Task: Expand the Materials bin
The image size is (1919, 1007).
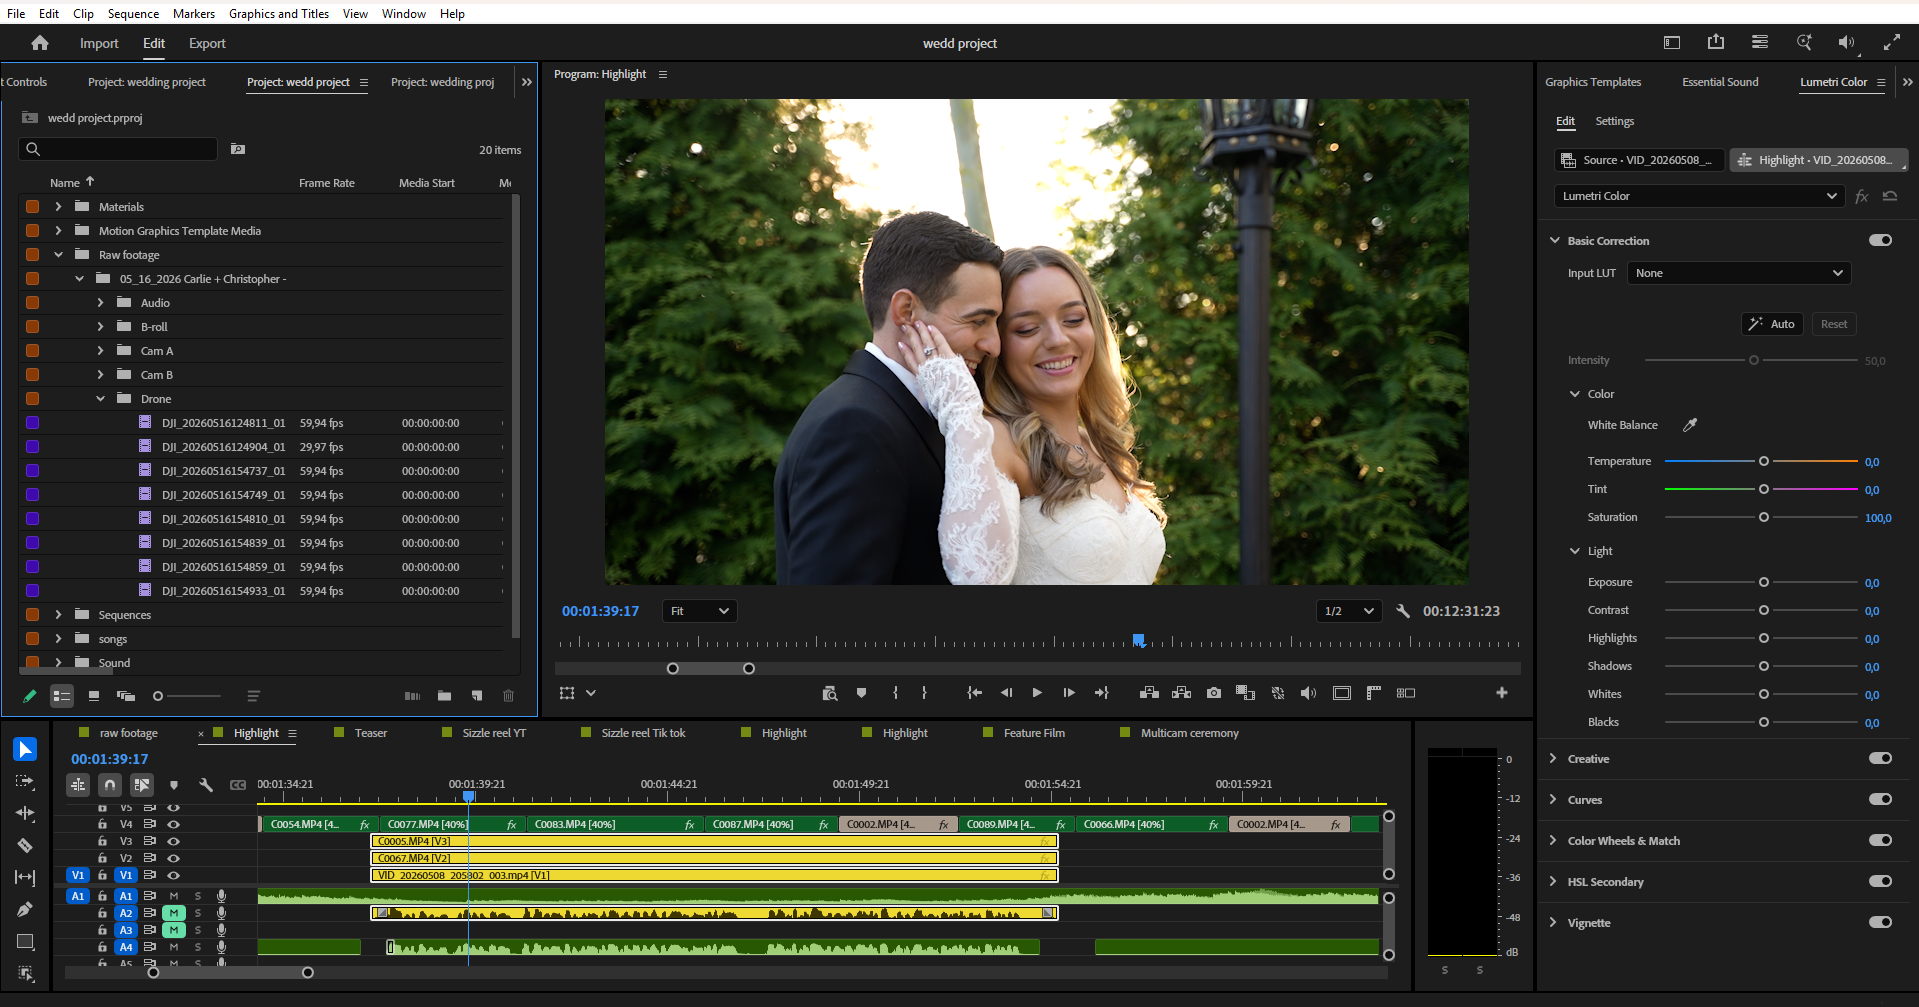Action: click(x=58, y=207)
